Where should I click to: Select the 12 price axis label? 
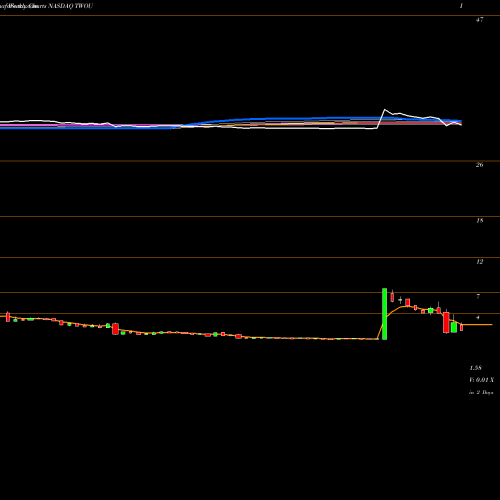click(x=479, y=262)
